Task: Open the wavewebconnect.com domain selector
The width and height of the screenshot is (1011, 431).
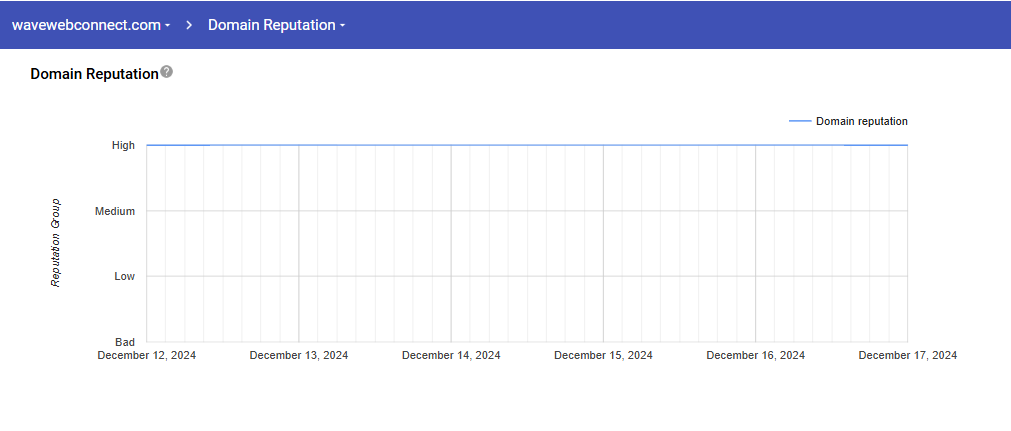Action: pyautogui.click(x=86, y=25)
